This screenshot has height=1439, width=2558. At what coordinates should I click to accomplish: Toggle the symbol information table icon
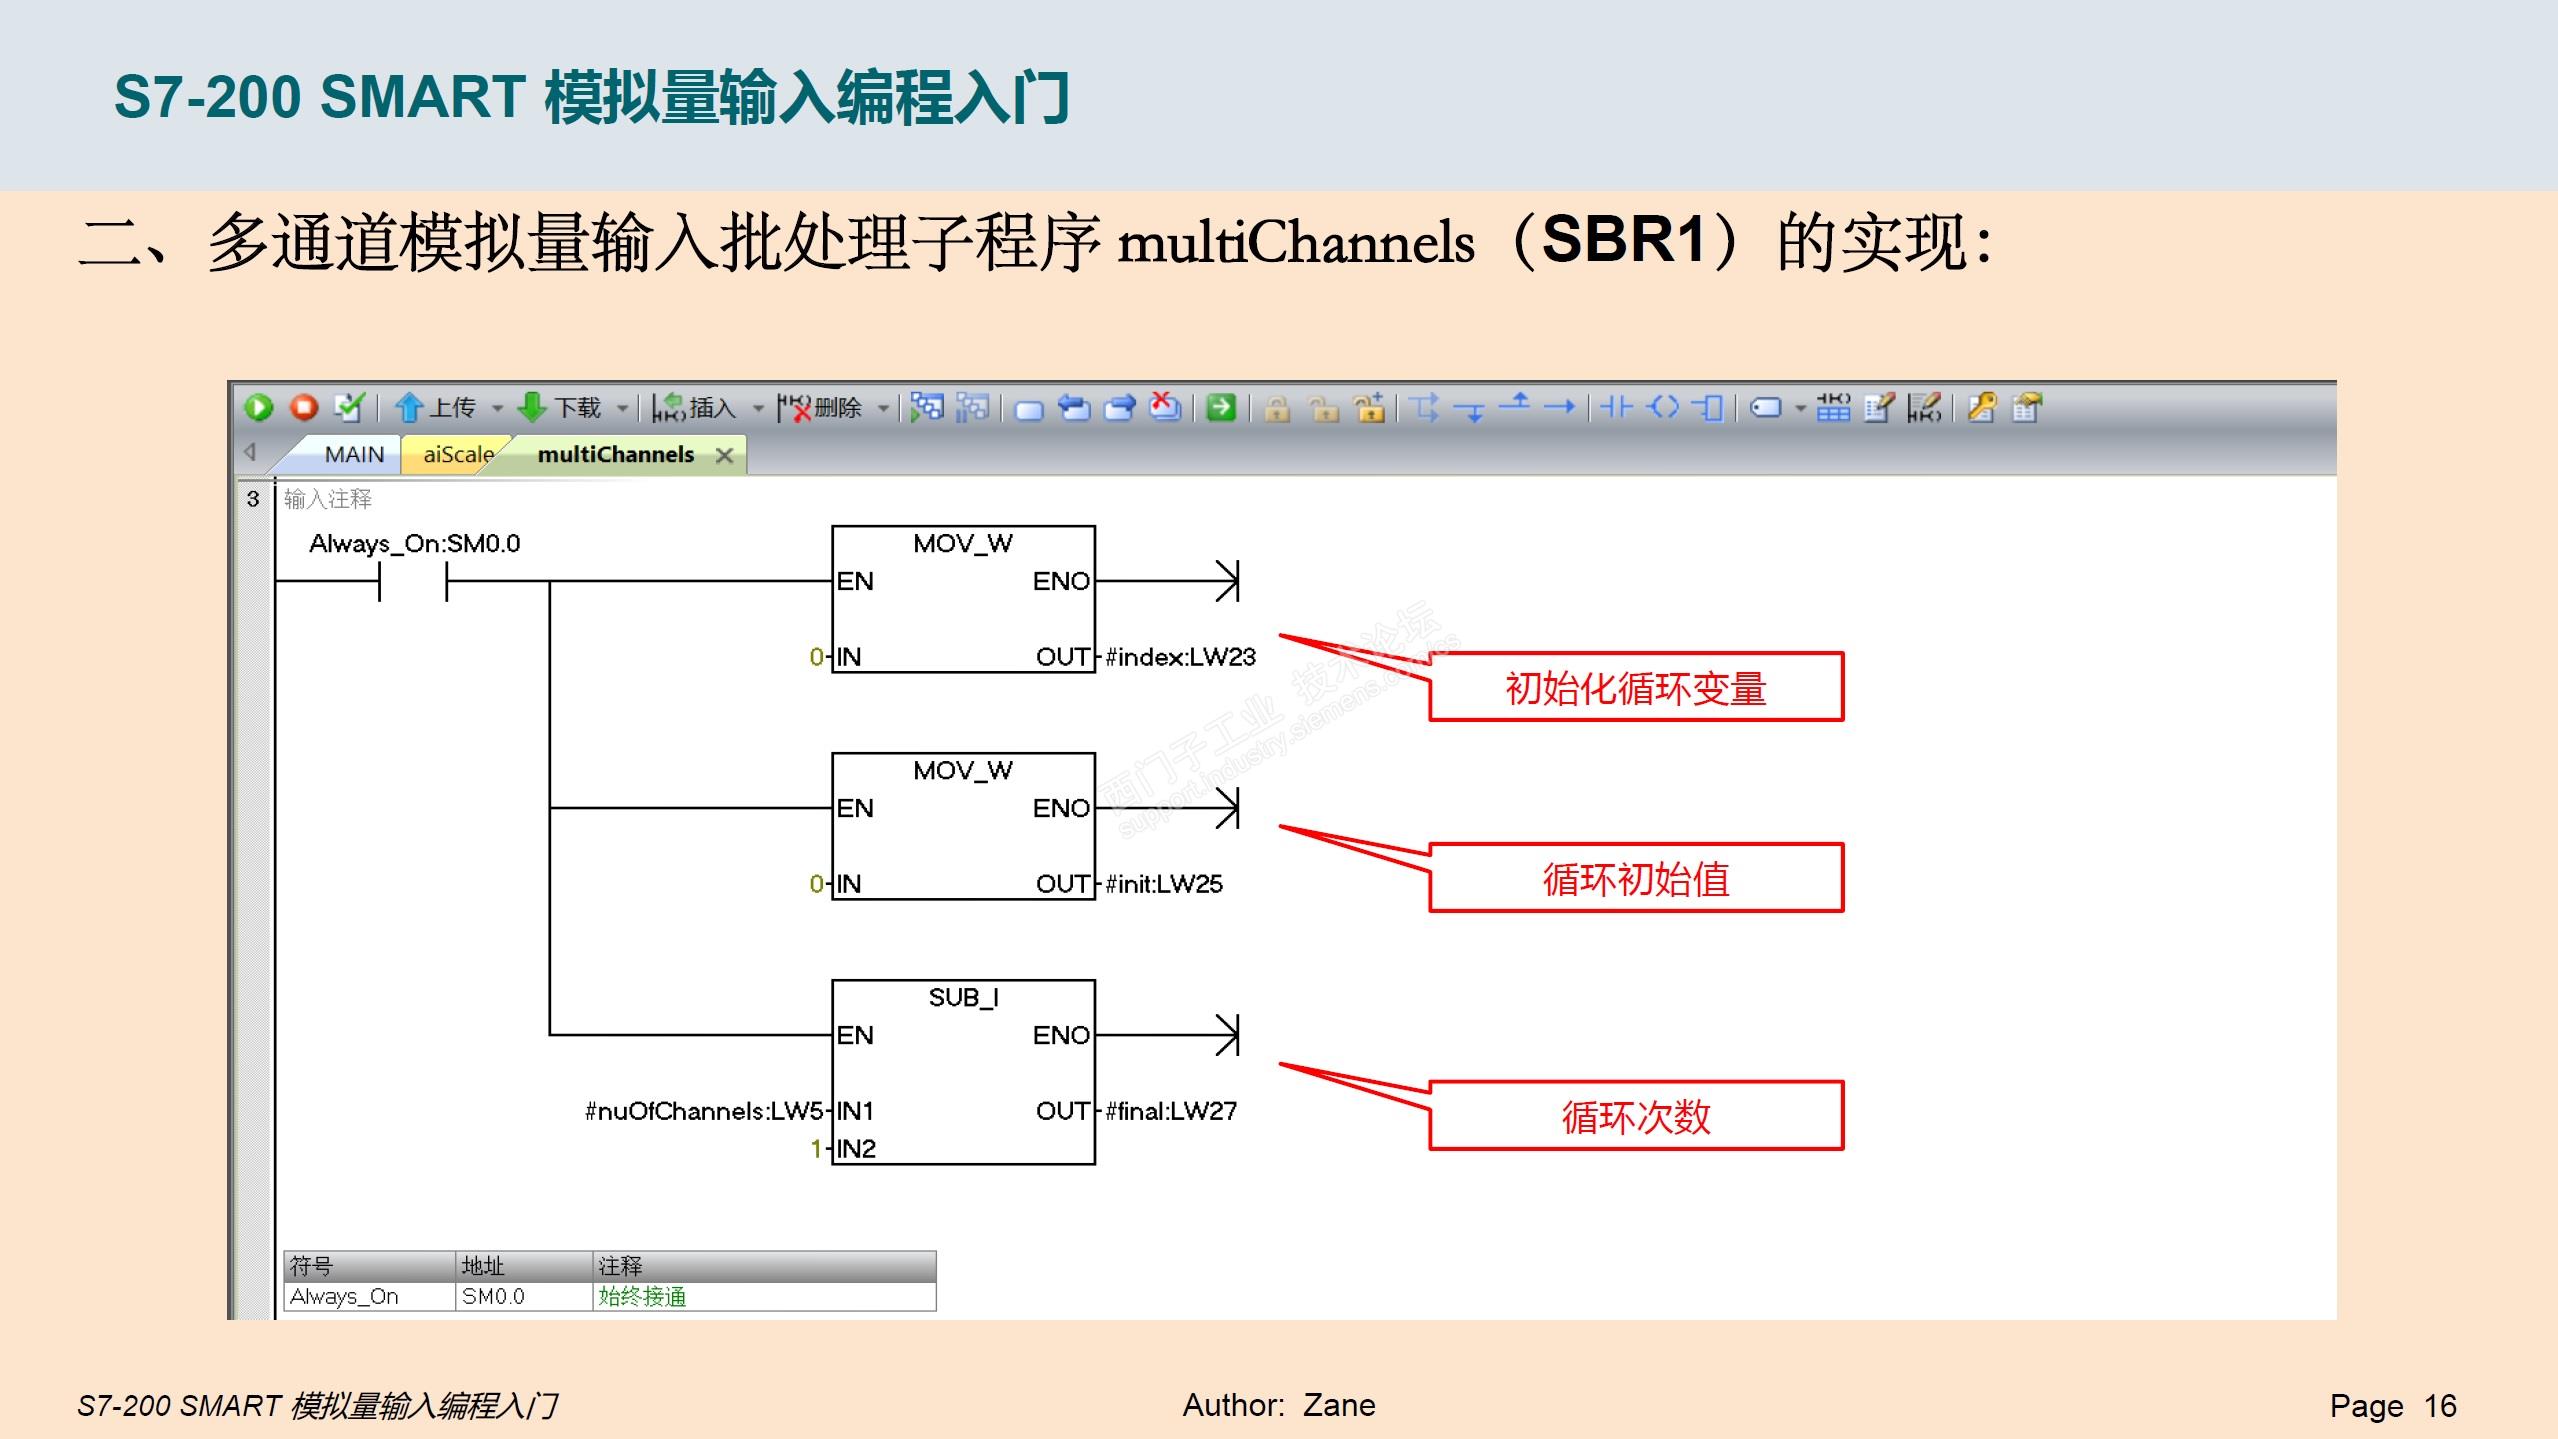click(1833, 408)
